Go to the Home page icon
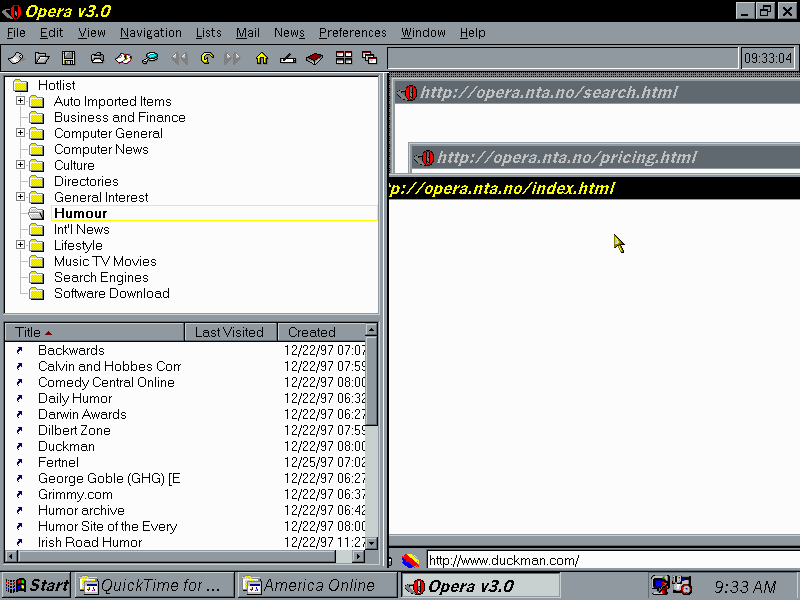Screen dimensions: 800x600 [262, 58]
